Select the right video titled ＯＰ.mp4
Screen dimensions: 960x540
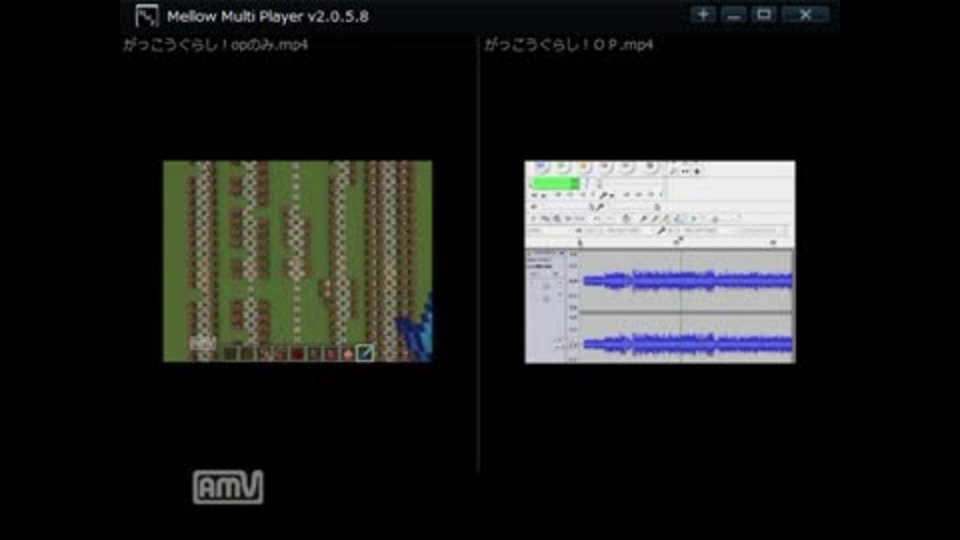click(569, 45)
